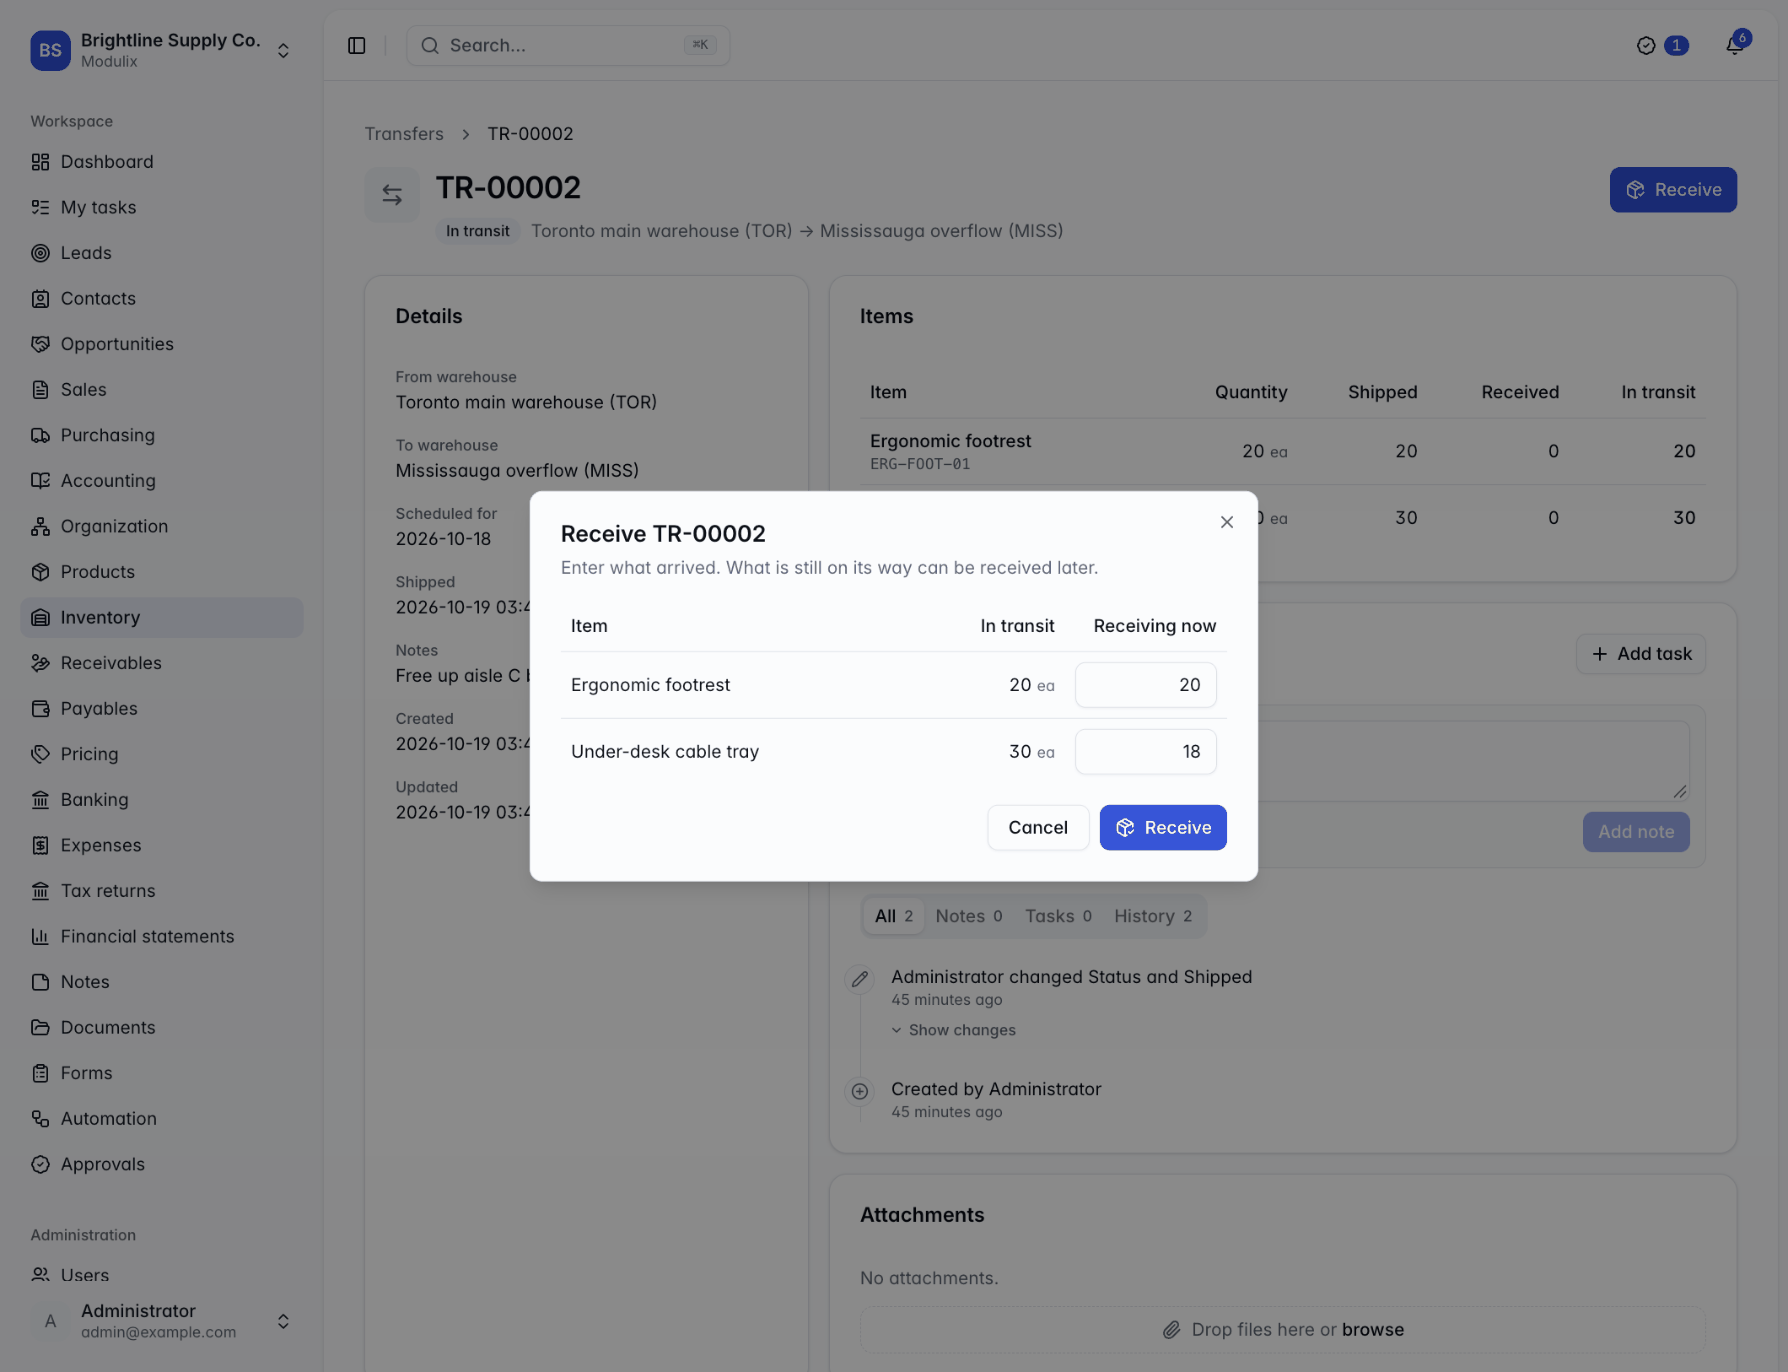
Task: Open Administrator account menu
Action: 161,1321
